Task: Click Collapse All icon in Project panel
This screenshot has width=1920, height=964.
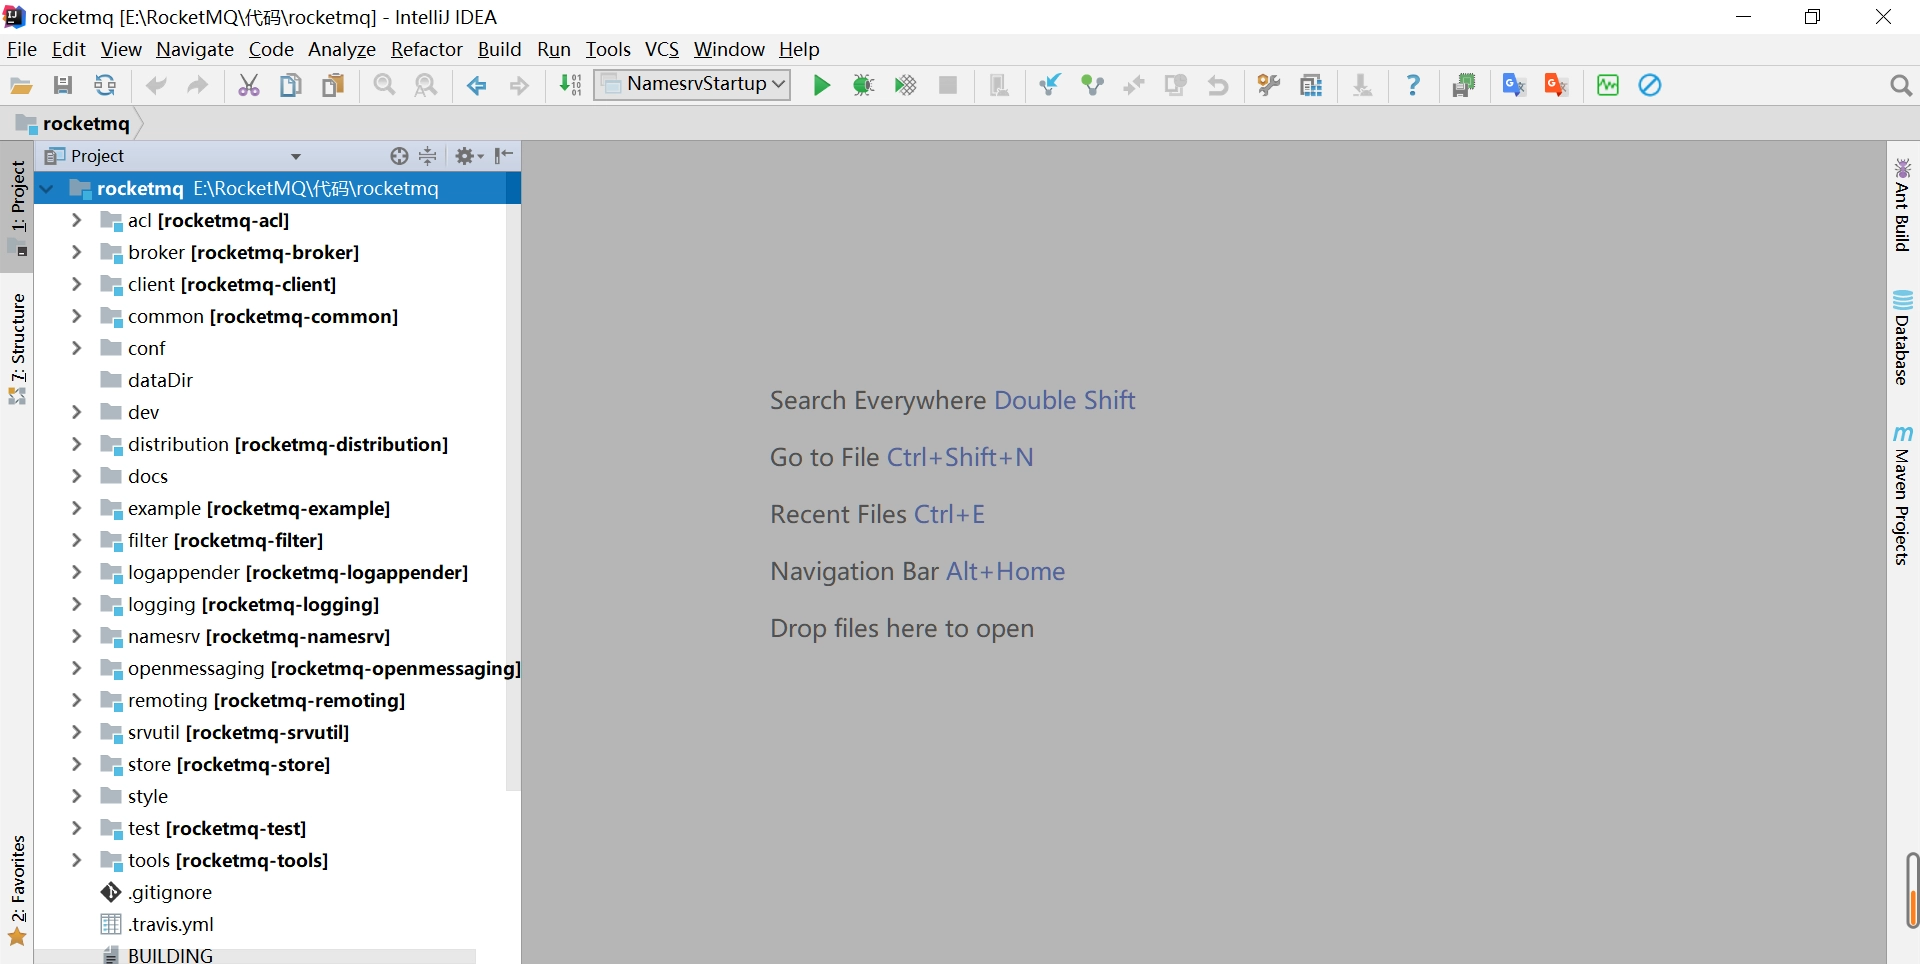Action: (x=428, y=156)
